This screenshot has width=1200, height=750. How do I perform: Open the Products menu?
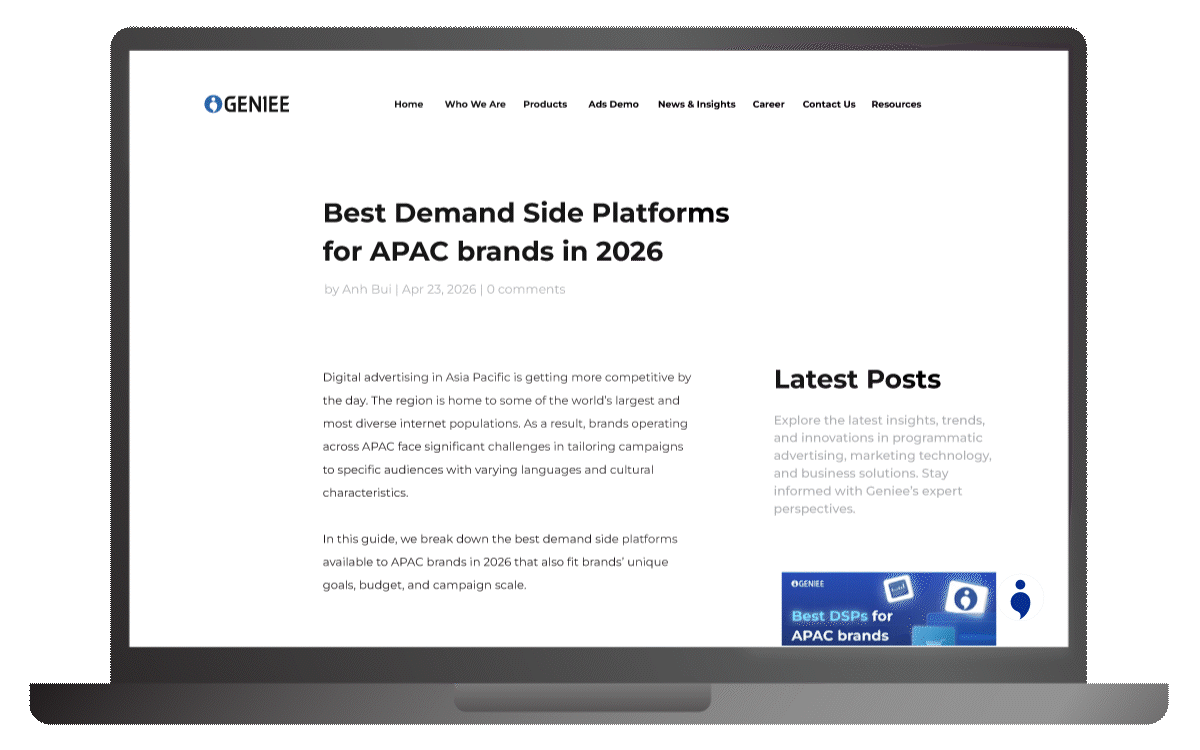[x=545, y=104]
